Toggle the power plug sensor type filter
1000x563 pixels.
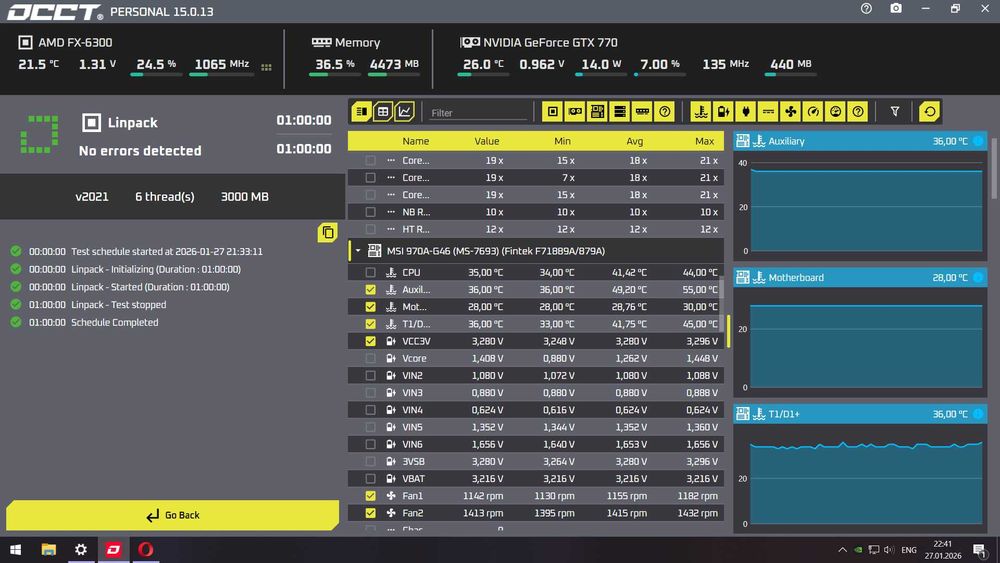click(746, 112)
